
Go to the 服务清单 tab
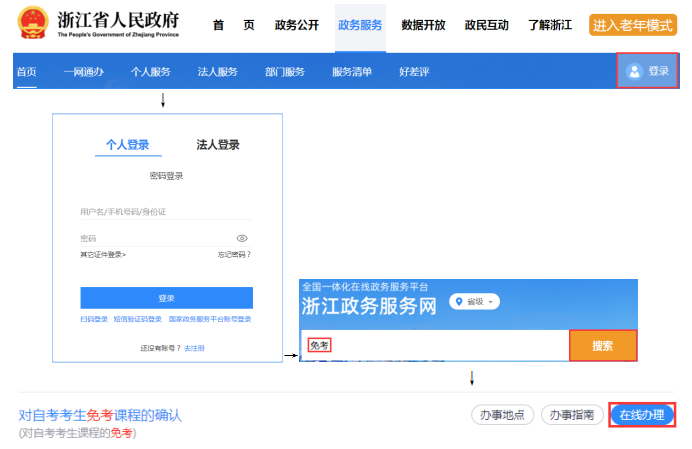(x=352, y=72)
